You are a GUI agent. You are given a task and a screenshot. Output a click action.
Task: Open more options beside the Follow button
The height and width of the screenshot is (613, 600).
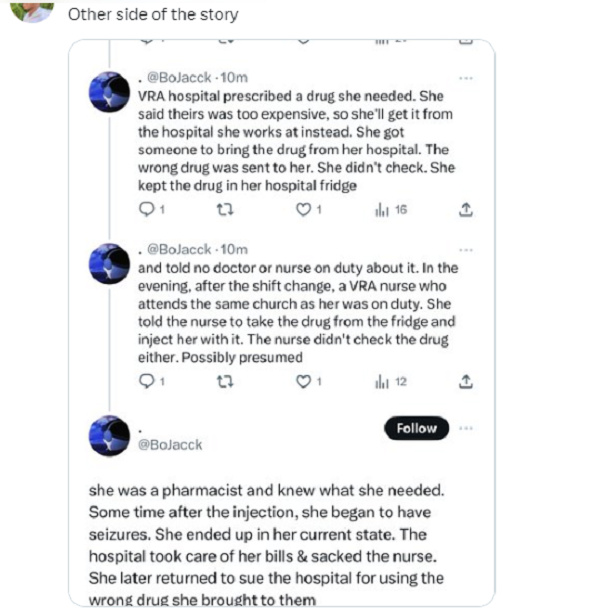(464, 427)
